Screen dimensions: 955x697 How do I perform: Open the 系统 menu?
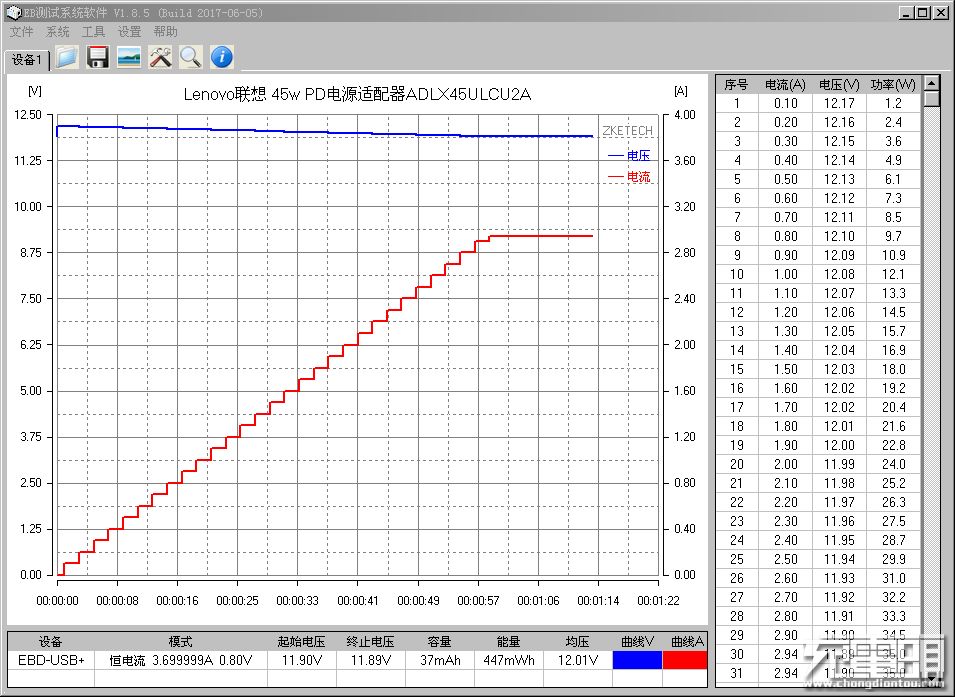click(57, 32)
